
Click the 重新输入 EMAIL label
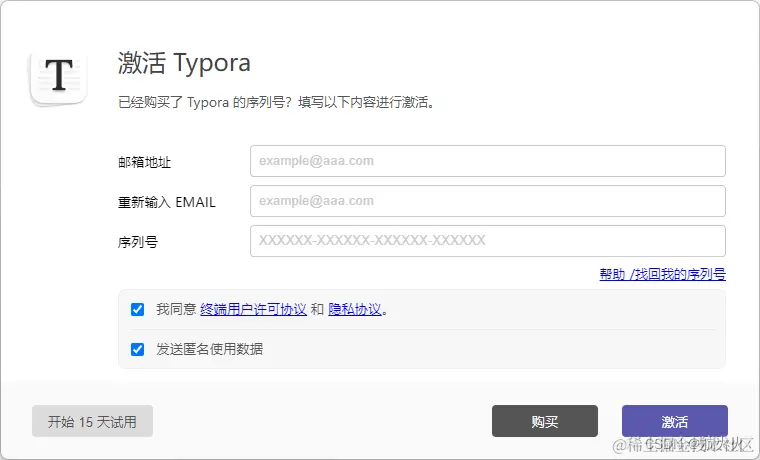pyautogui.click(x=167, y=202)
